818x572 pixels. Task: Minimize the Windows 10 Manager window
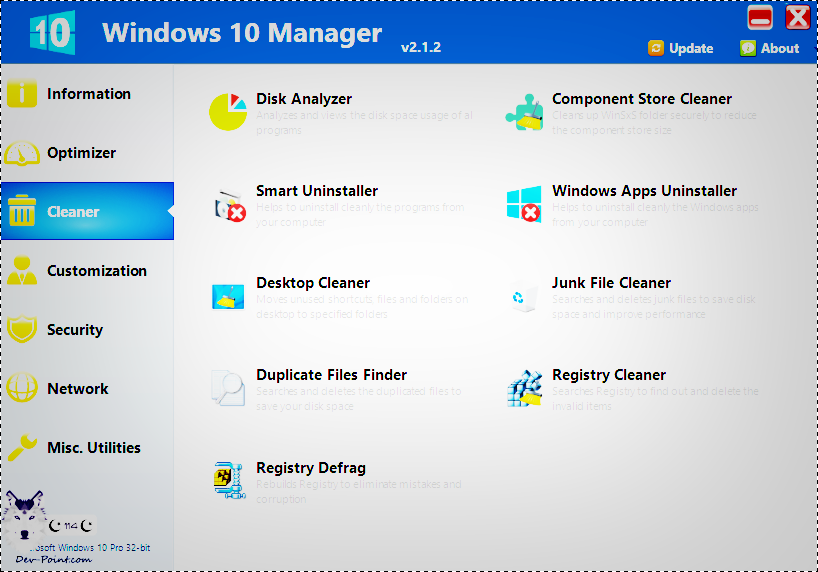(760, 17)
